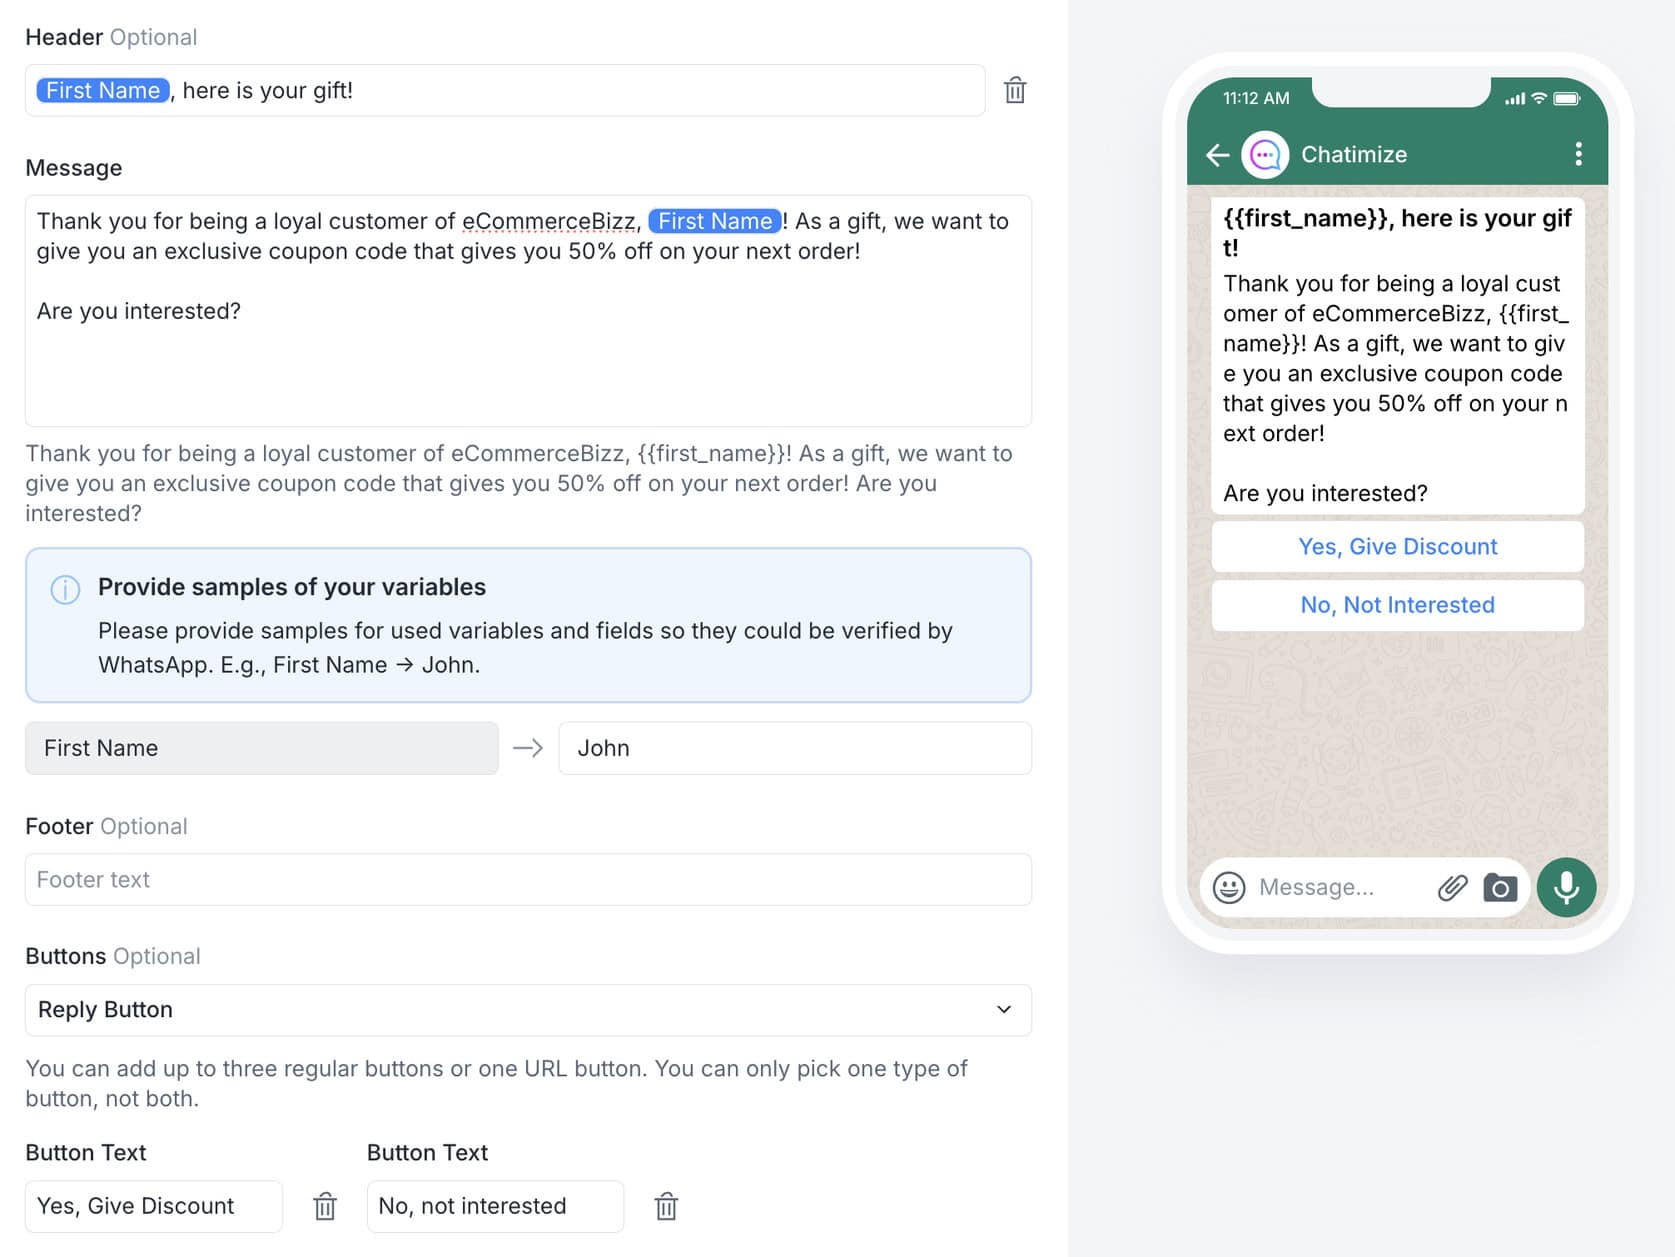1675x1257 pixels.
Task: Click the 'No, Not Interested' preview reply
Action: (x=1397, y=605)
